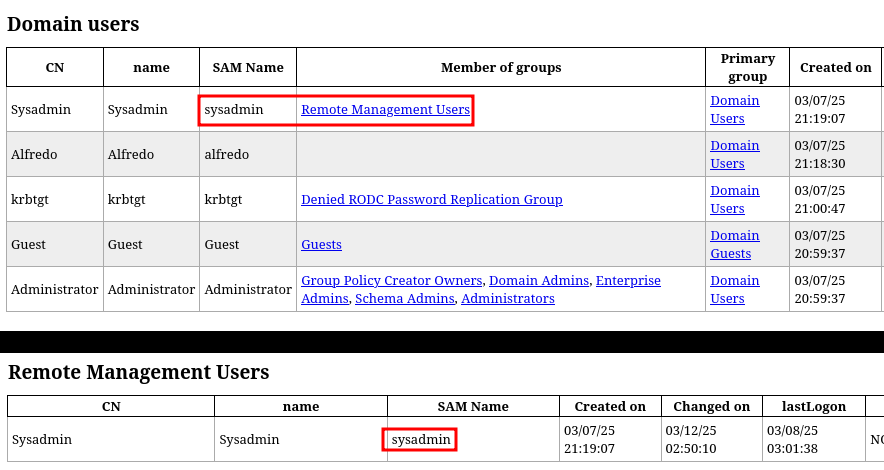Click Domain Users link in Sysadmin row
This screenshot has height=470, width=884.
(x=734, y=109)
